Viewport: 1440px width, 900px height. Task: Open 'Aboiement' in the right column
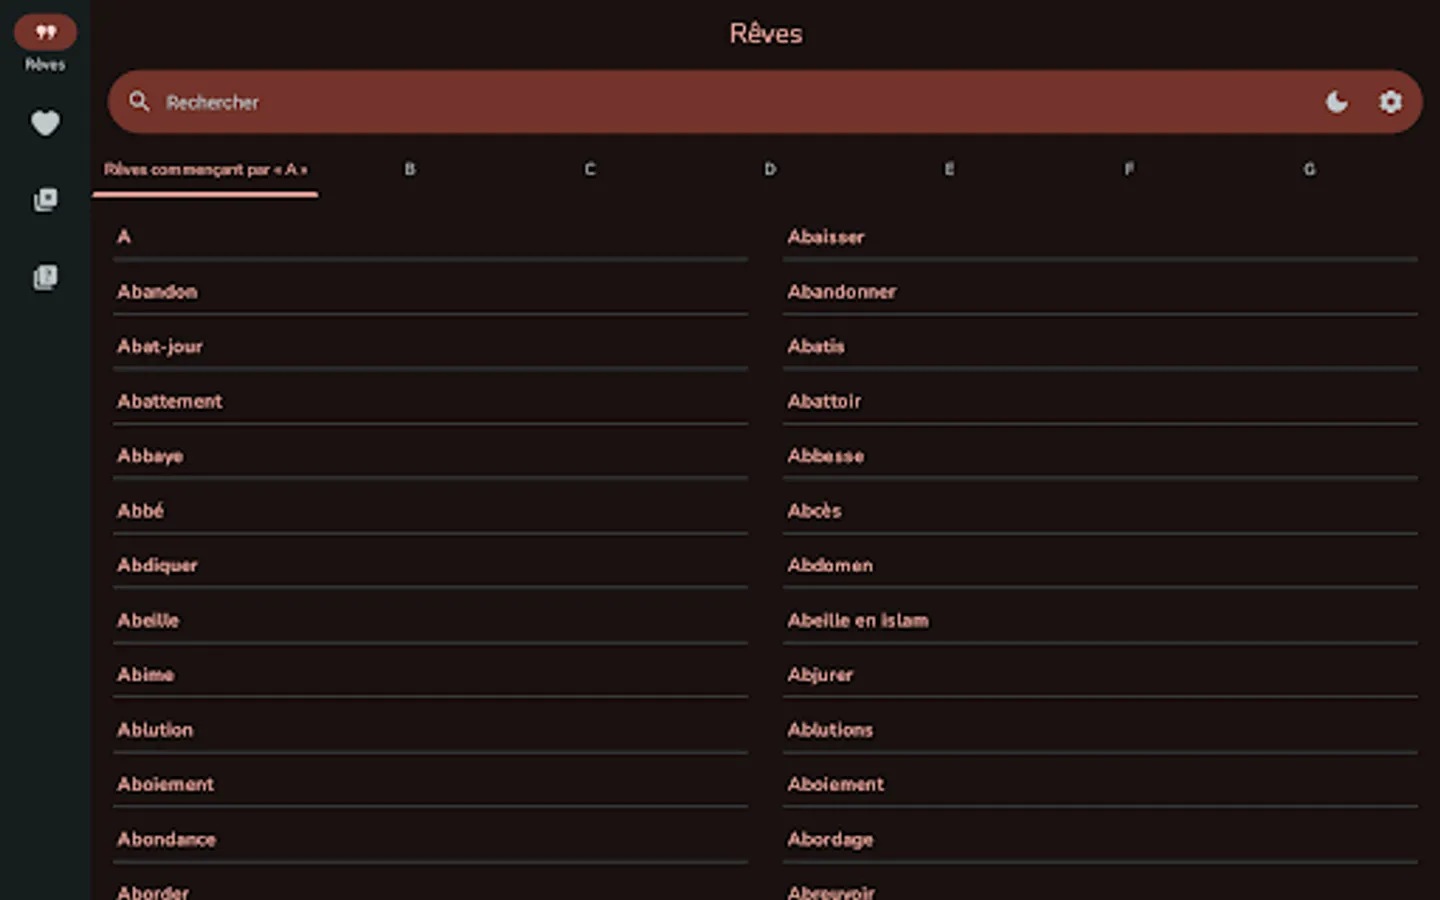tap(1100, 784)
